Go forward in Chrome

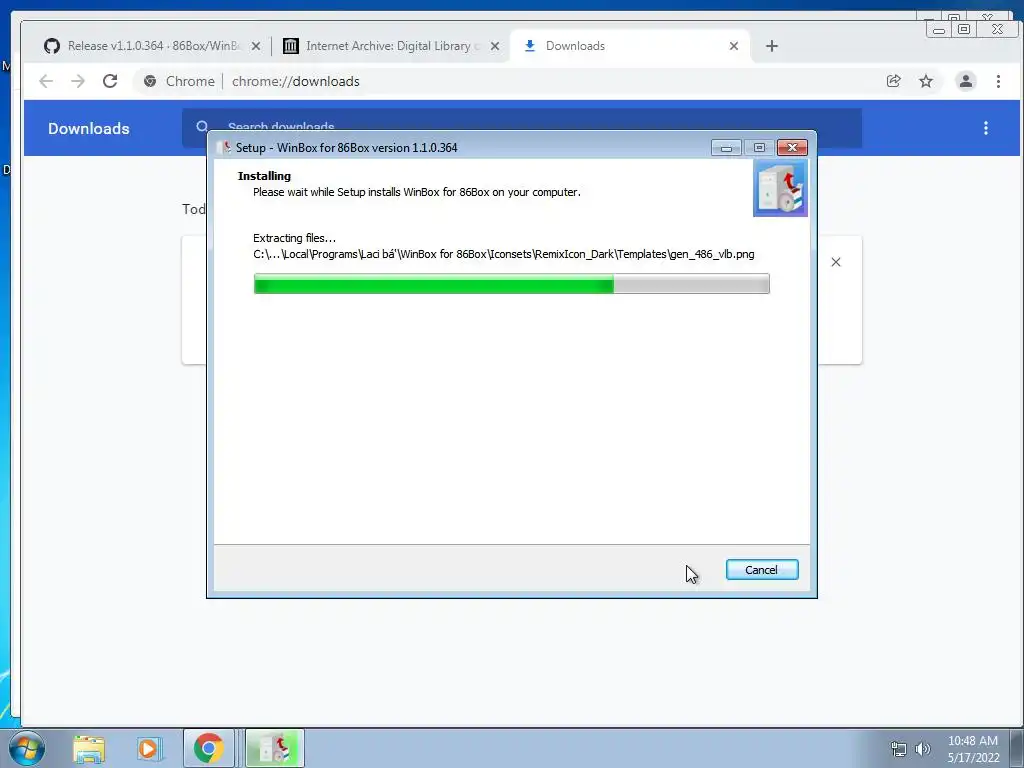78,81
